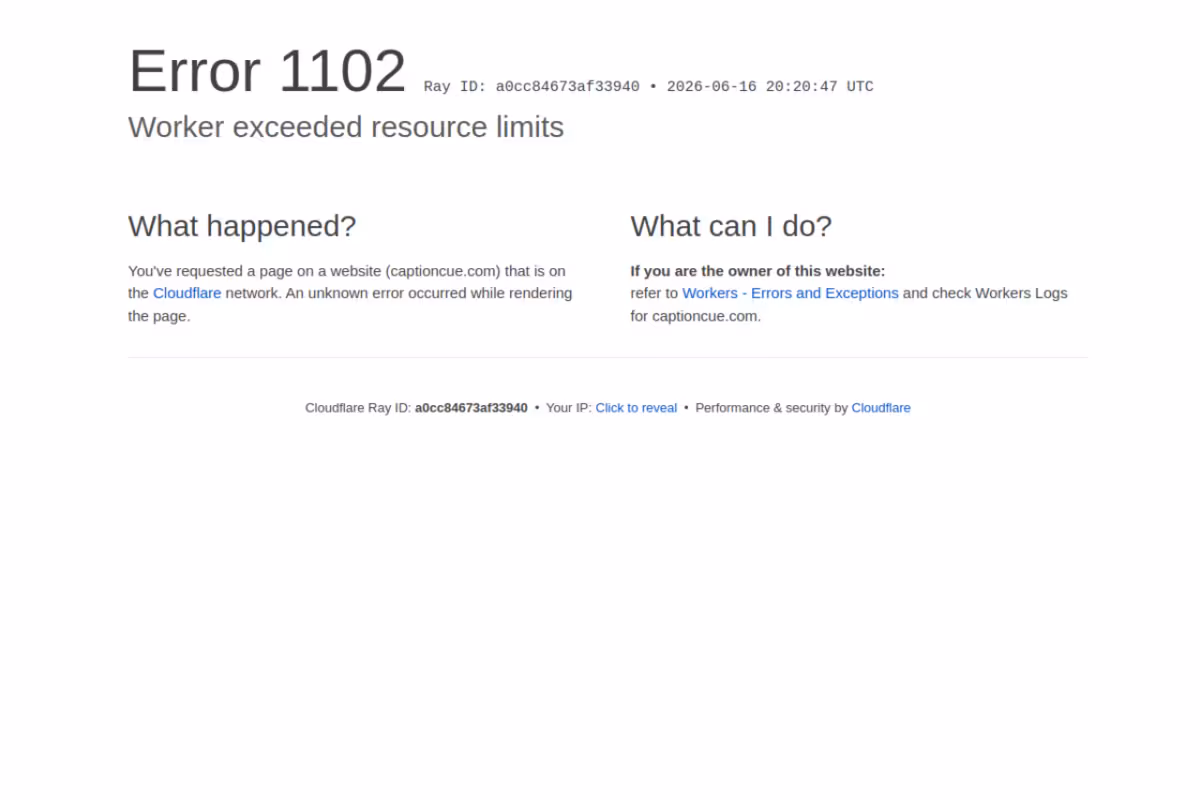The image size is (1200, 800).
Task: Click captioncue.com under What can I do
Action: [704, 316]
